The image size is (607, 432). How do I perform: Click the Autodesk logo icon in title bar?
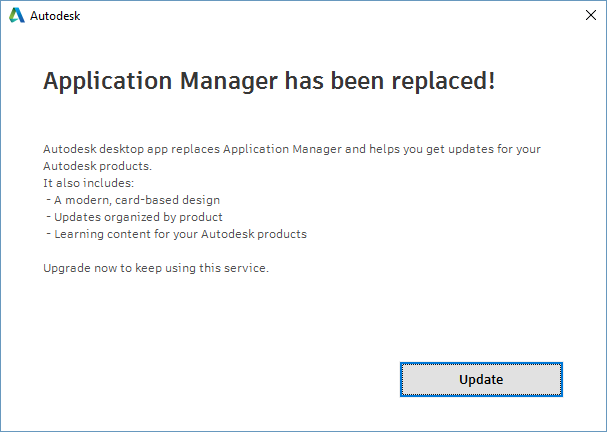17,15
